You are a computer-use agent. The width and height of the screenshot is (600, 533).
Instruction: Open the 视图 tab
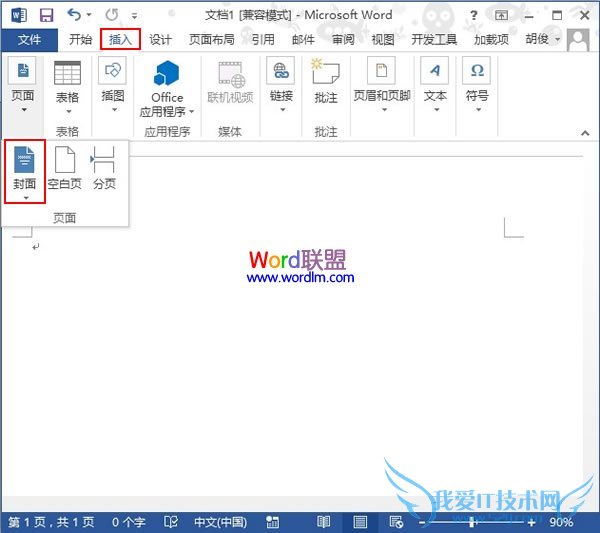(383, 39)
